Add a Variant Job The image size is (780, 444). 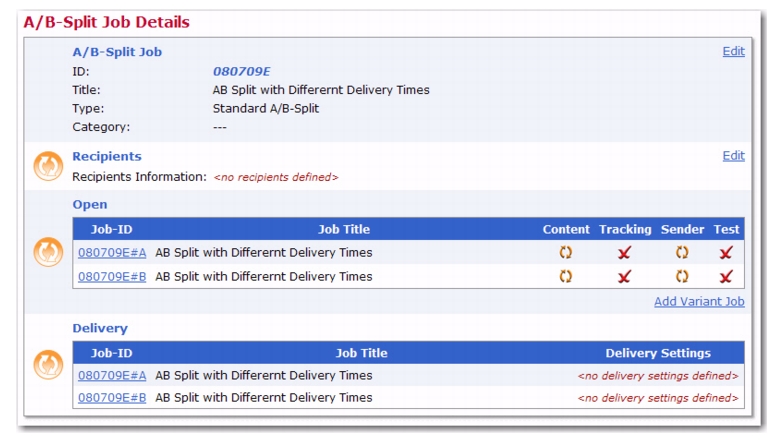699,301
